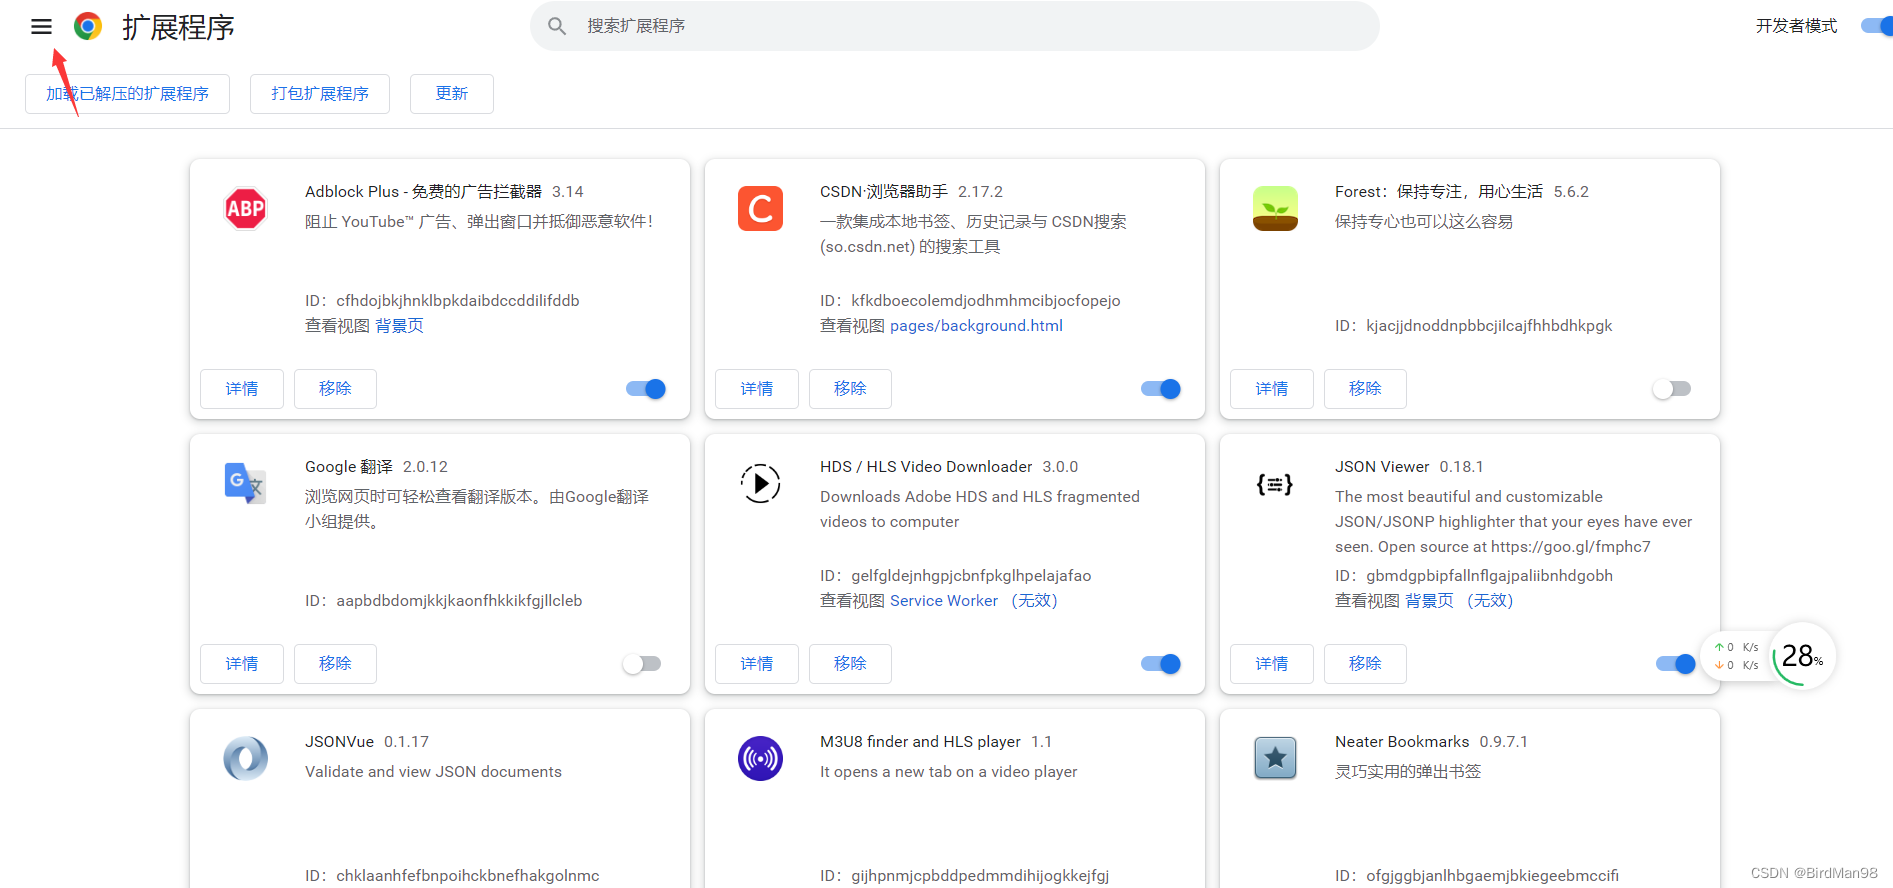Open the hamburger main menu
Viewport: 1893px width, 888px height.
click(x=41, y=27)
